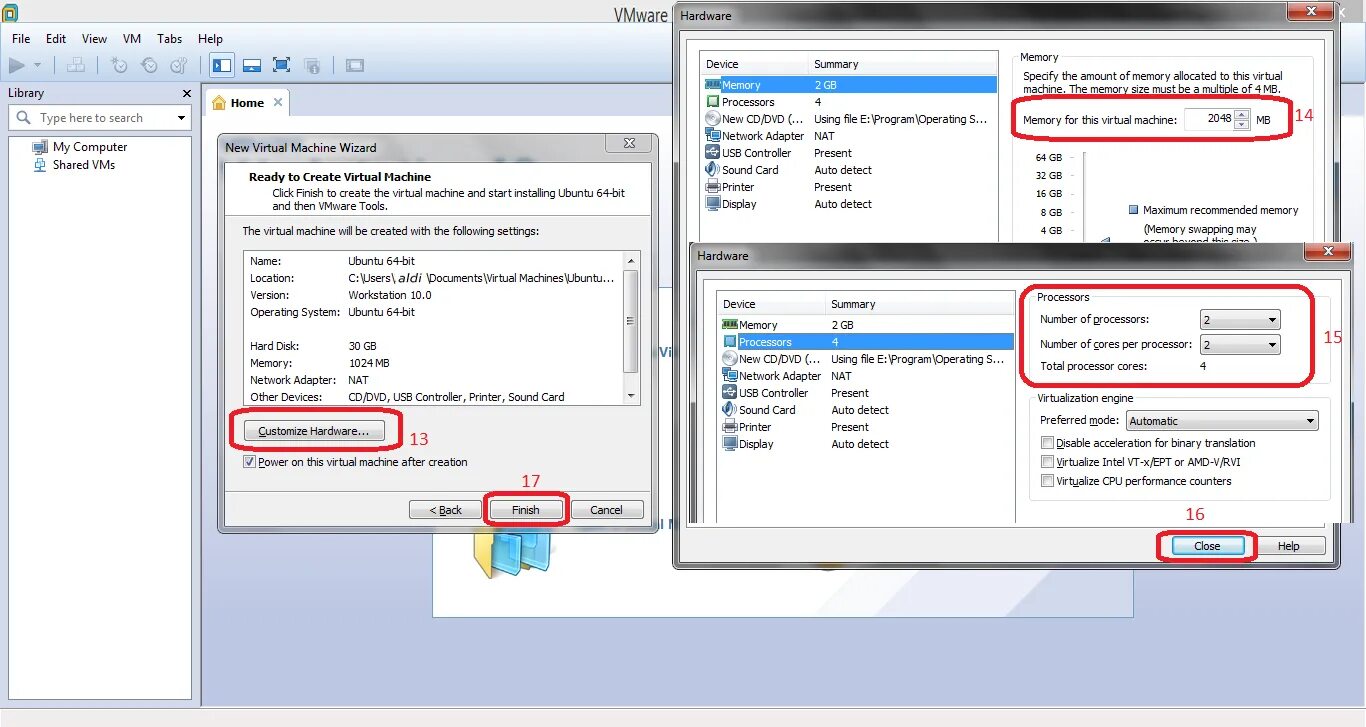
Task: Select Memory row in upper Hardware window
Action: click(849, 85)
